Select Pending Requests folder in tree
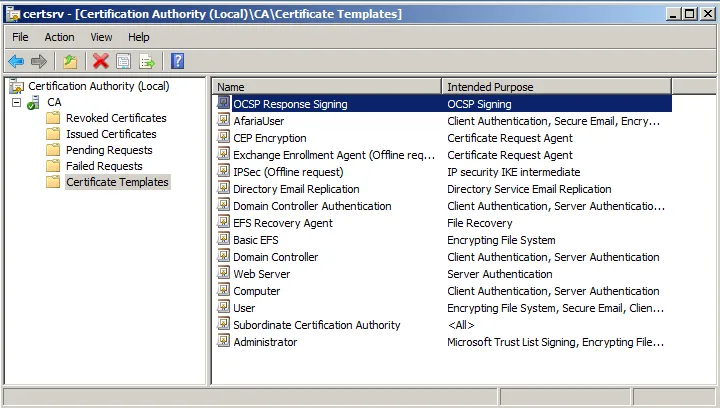Viewport: 720px width, 408px height. pos(109,150)
